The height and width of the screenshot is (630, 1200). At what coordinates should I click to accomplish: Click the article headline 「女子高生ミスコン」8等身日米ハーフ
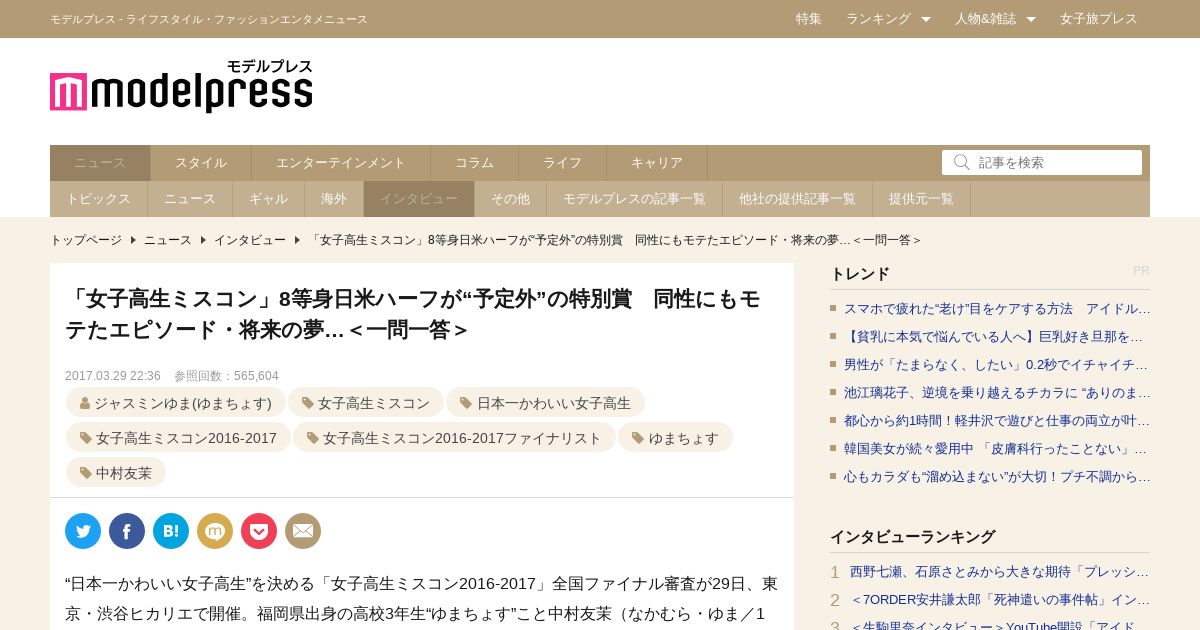(413, 314)
